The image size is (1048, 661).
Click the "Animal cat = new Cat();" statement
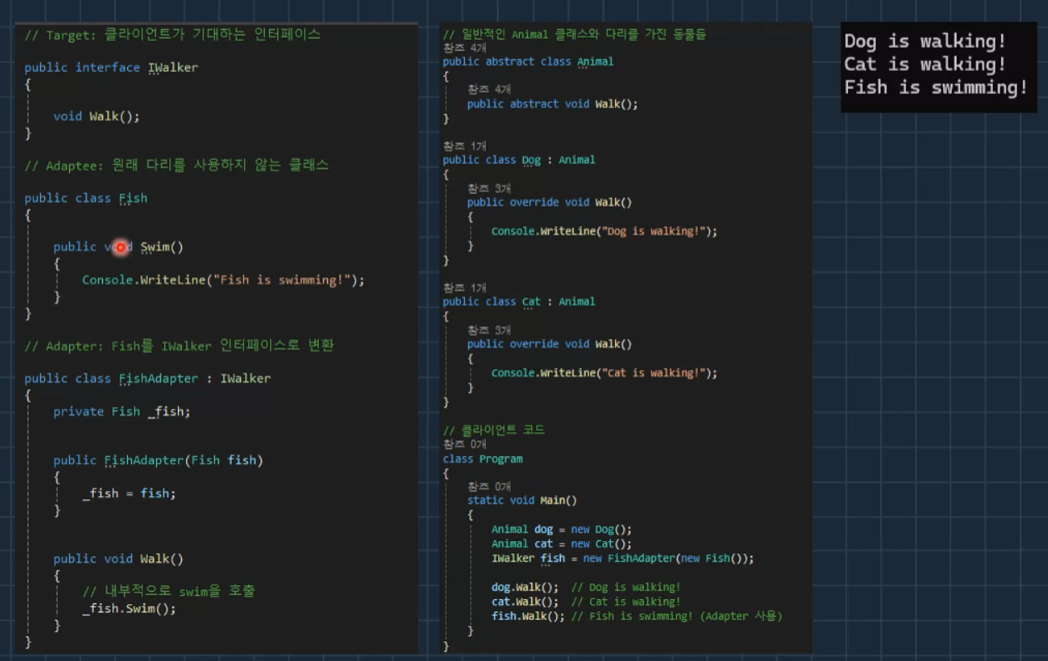coord(561,544)
